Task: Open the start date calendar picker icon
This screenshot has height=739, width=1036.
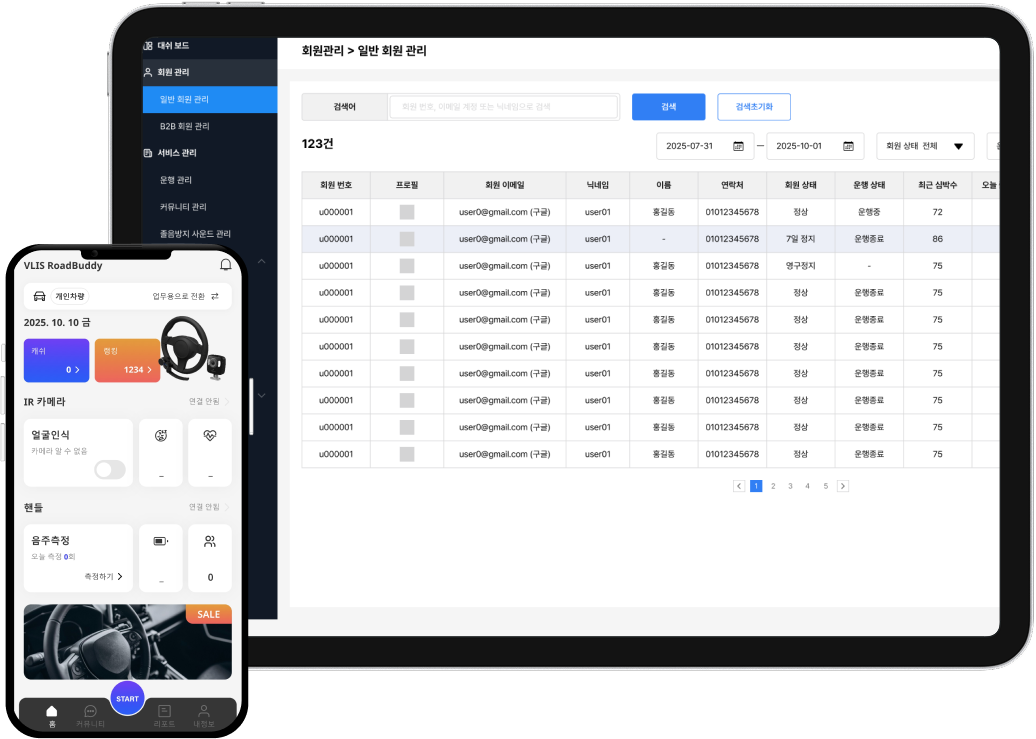Action: point(738,146)
